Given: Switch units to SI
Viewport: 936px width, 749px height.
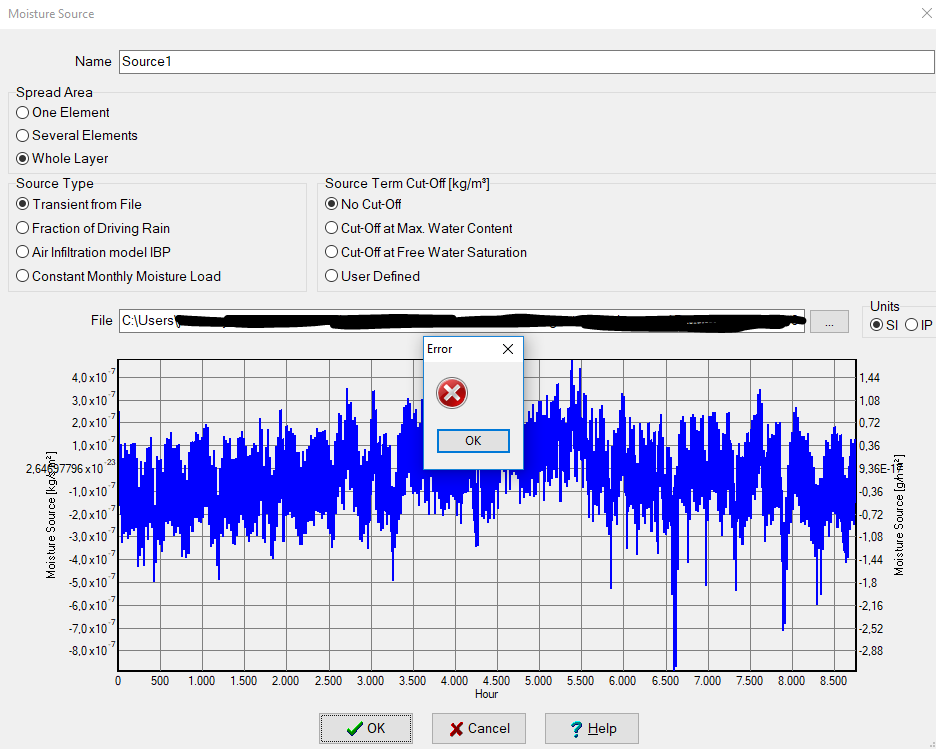Looking at the screenshot, I should pos(877,325).
